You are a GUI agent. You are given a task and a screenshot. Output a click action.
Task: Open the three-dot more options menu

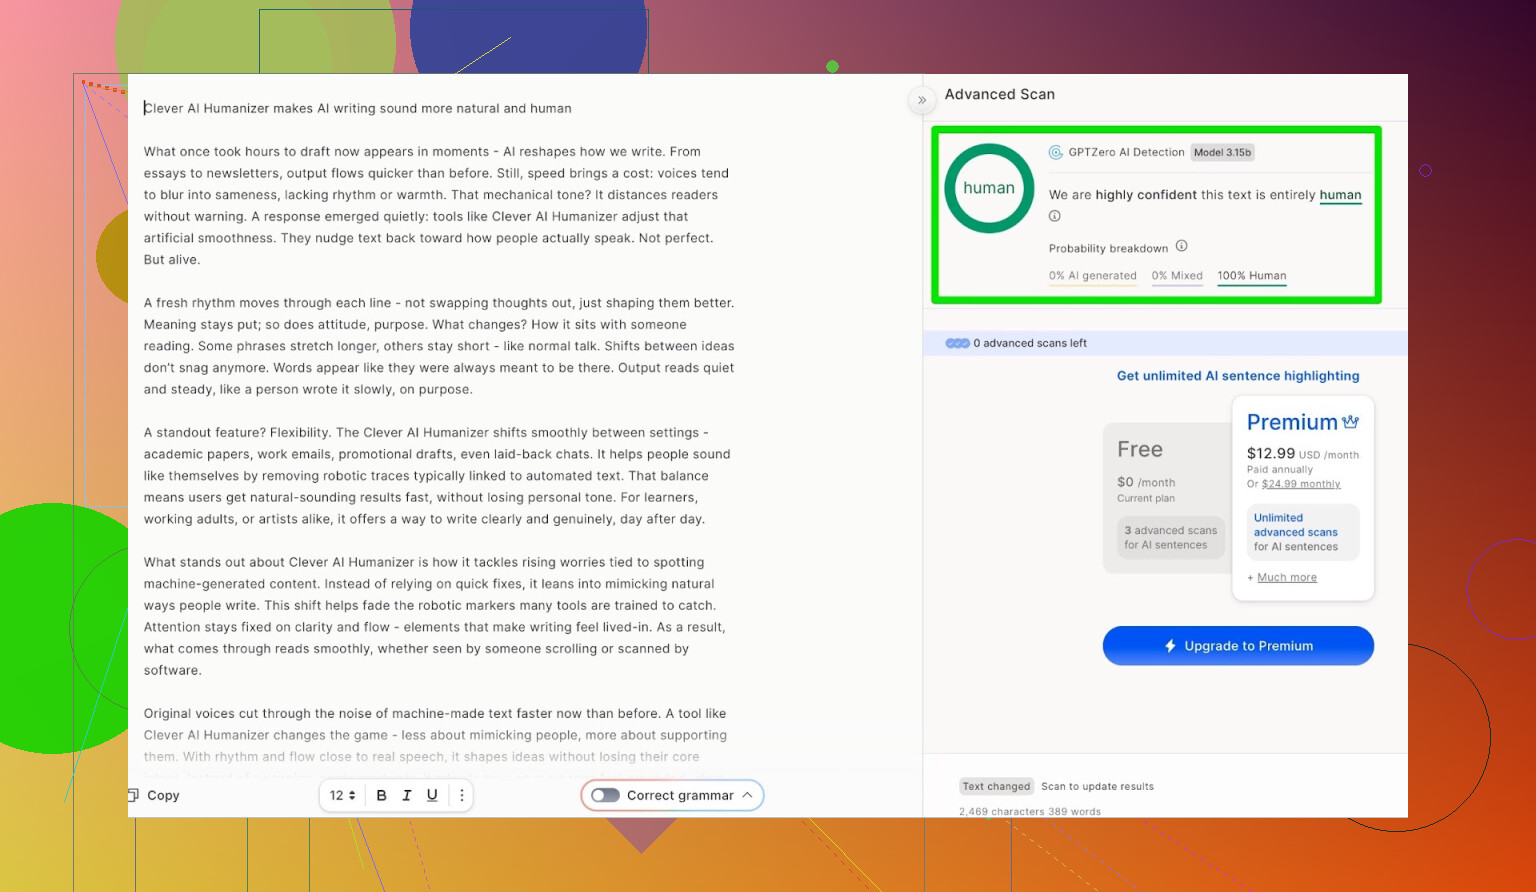pos(461,795)
